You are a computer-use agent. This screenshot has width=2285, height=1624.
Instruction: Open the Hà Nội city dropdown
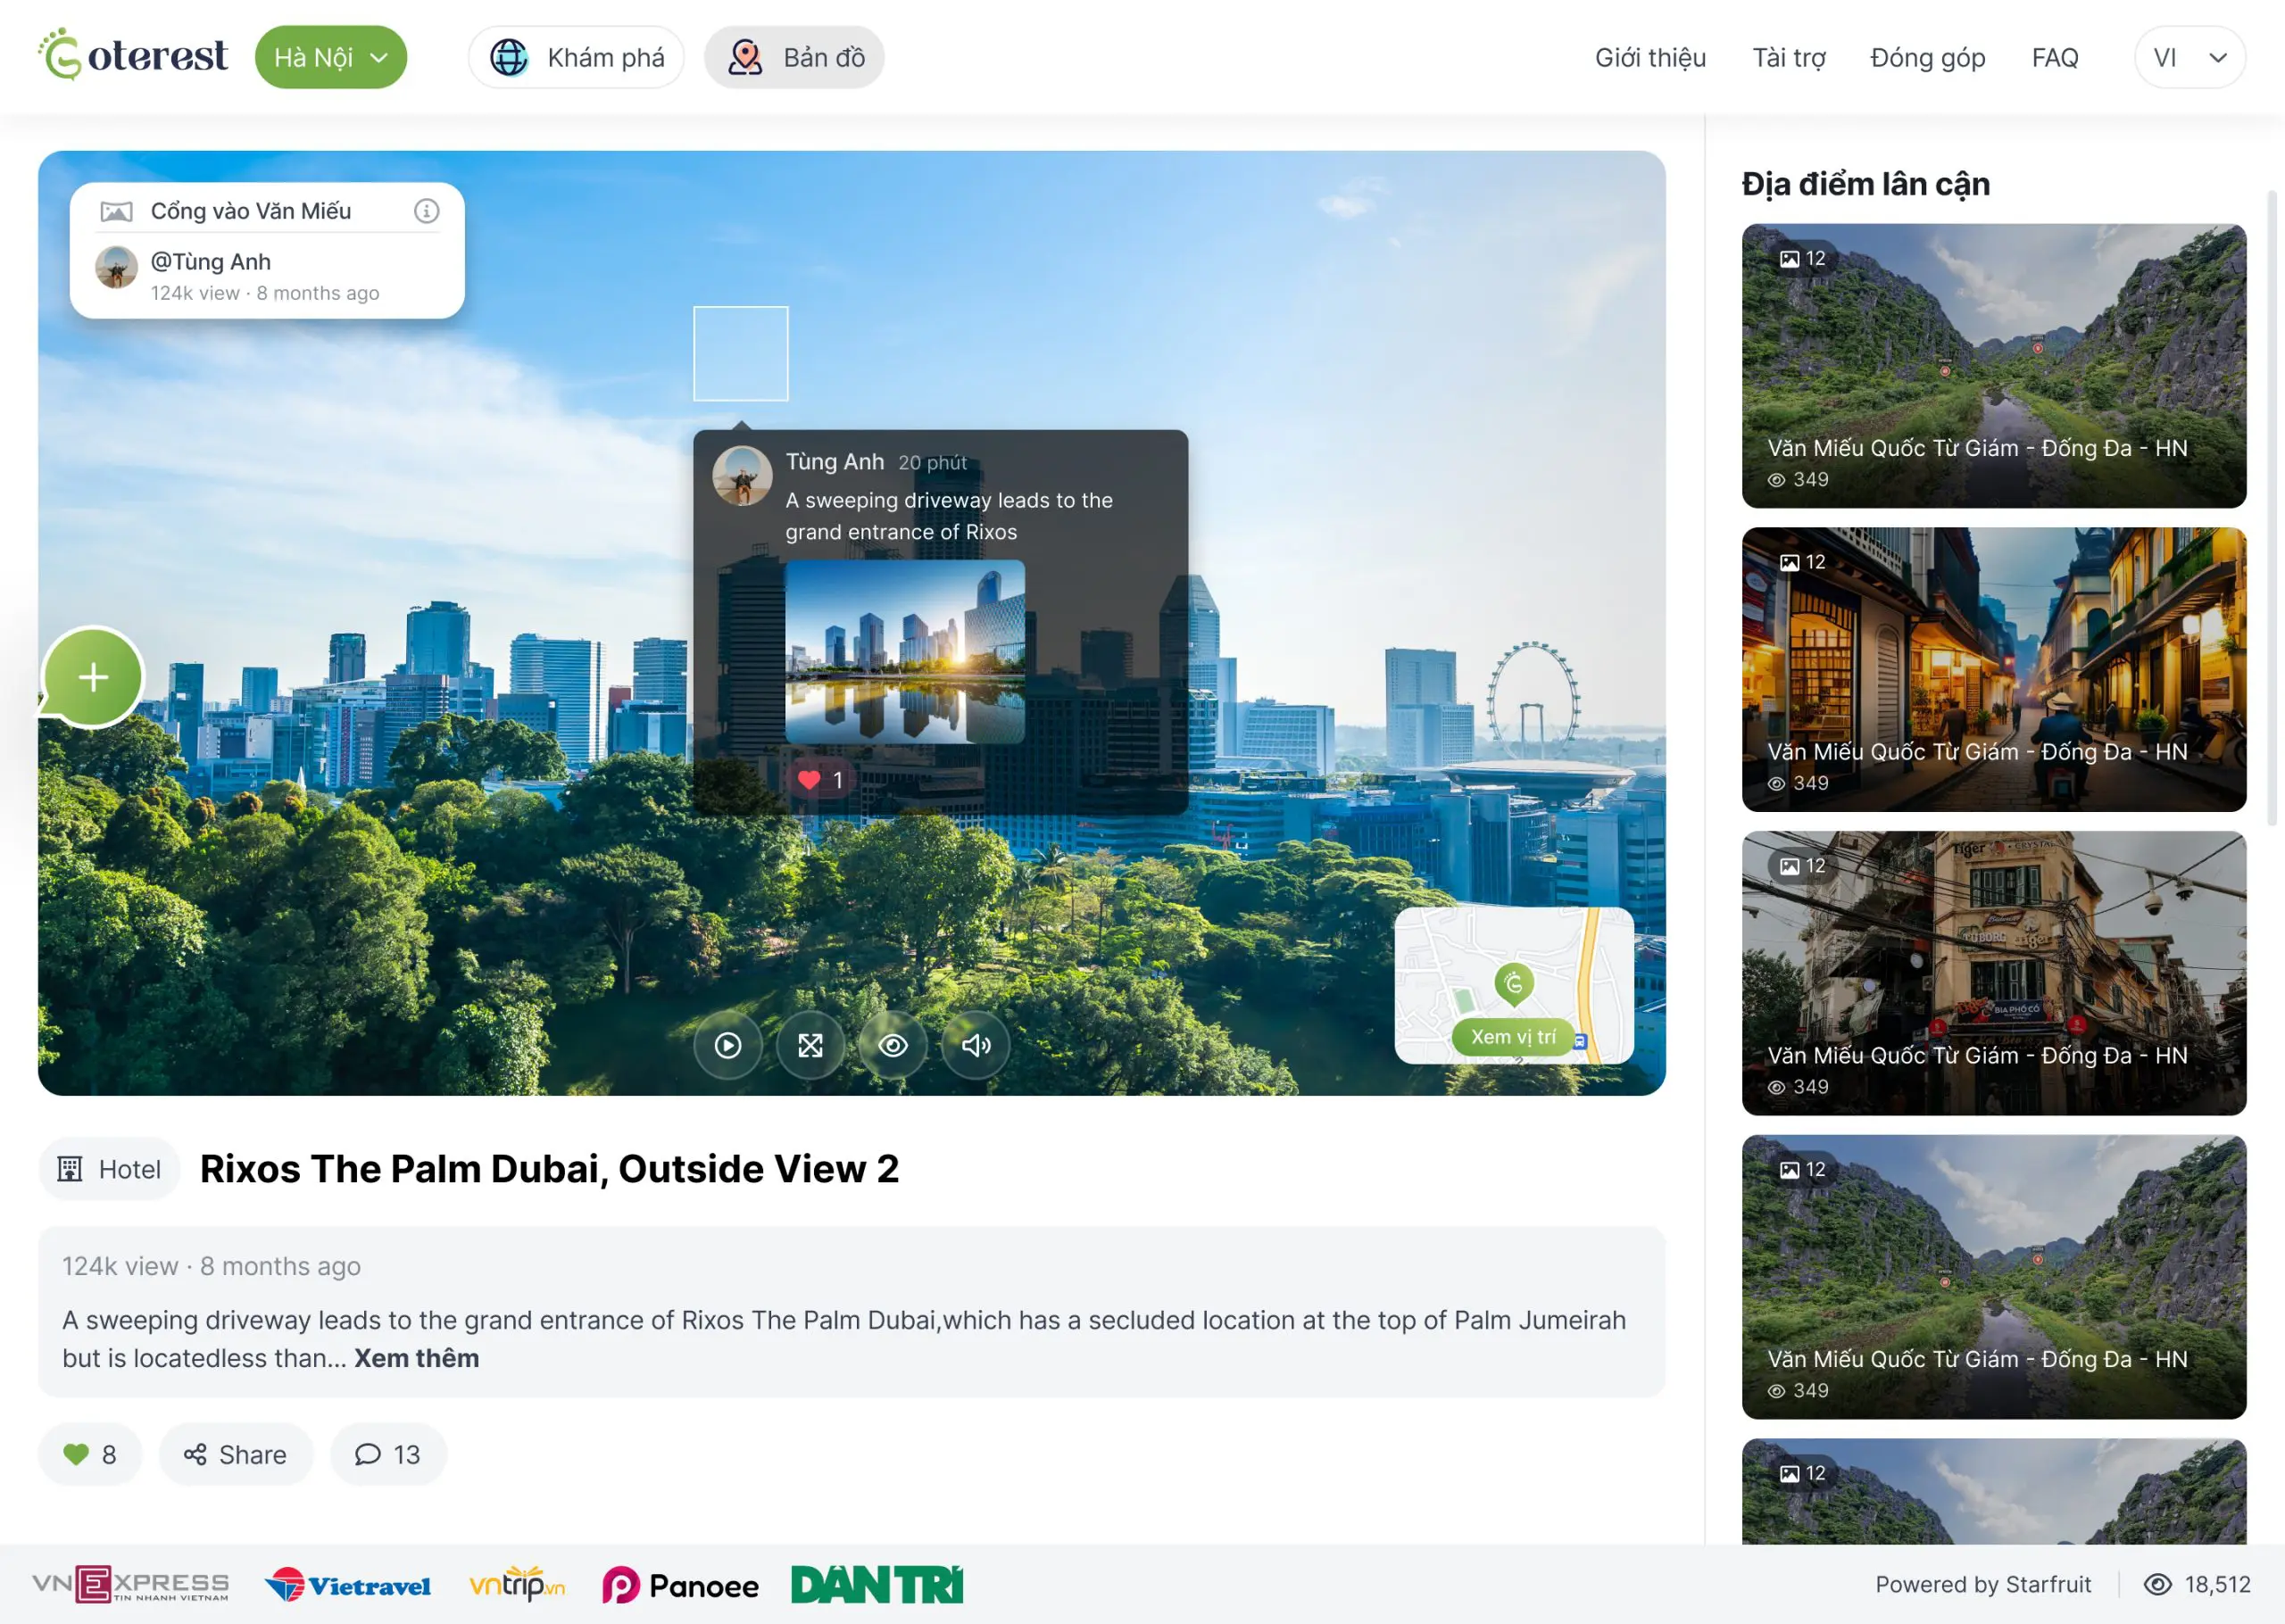tap(331, 57)
